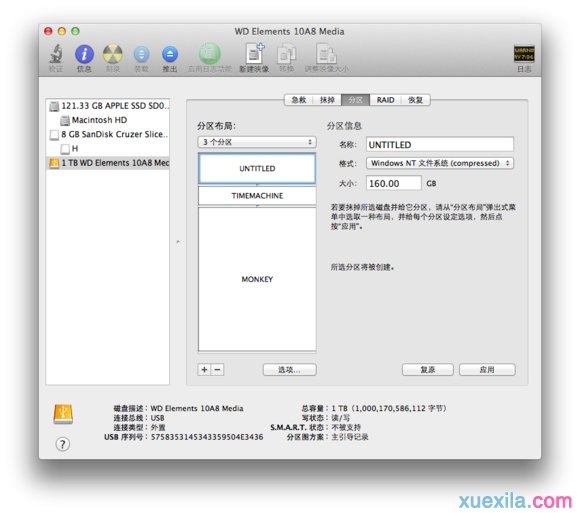Select the TIMEMACHINE partition block

[257, 196]
